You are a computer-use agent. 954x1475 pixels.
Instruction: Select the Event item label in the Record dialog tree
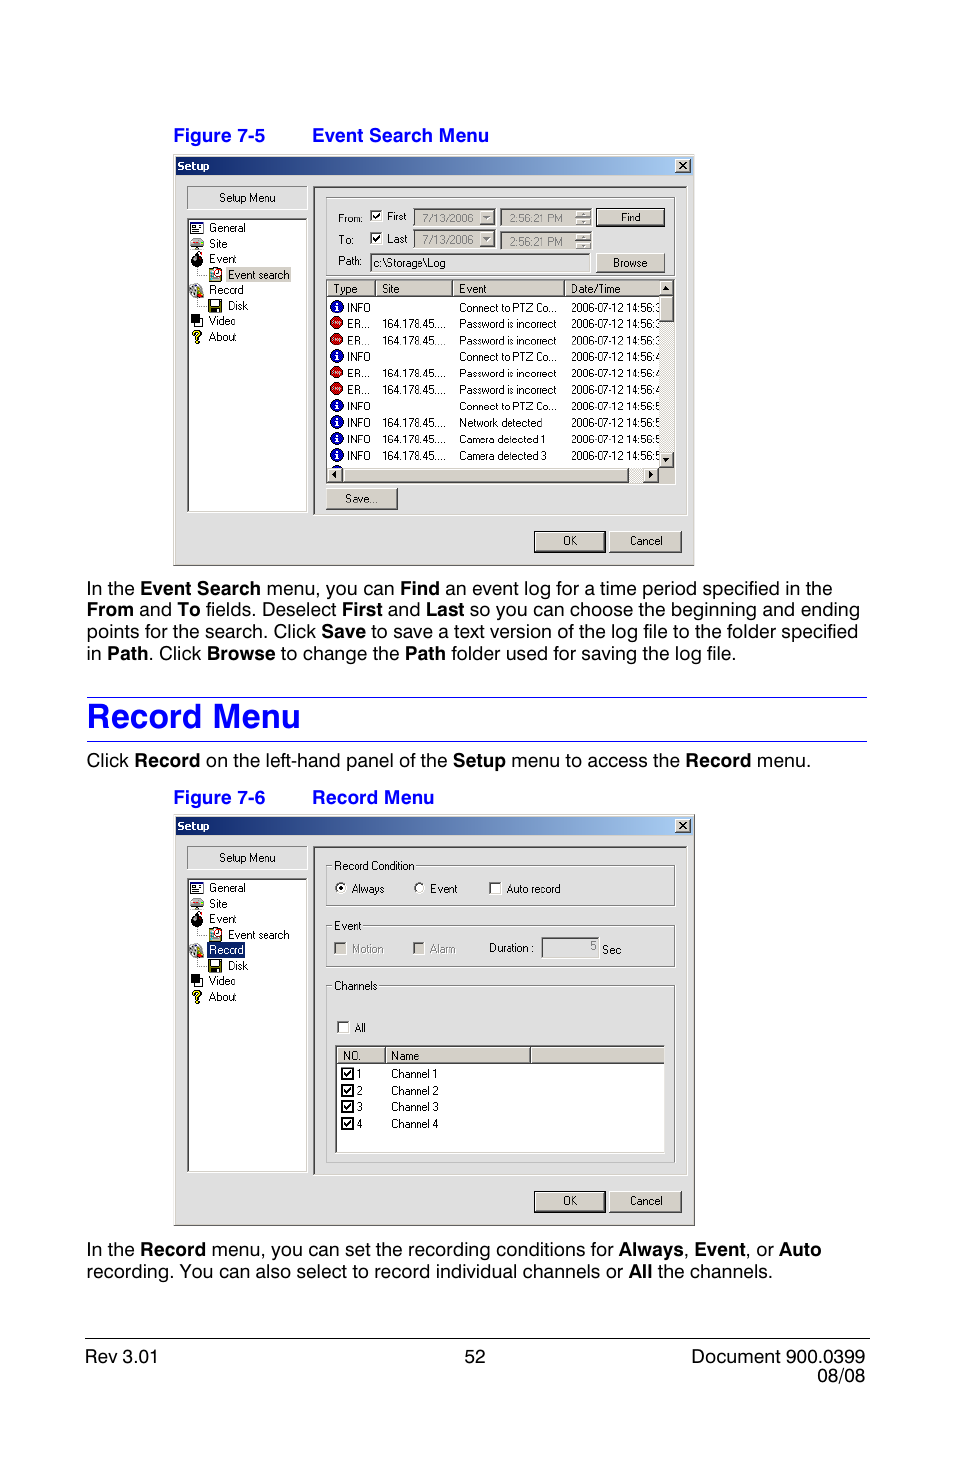point(223,919)
